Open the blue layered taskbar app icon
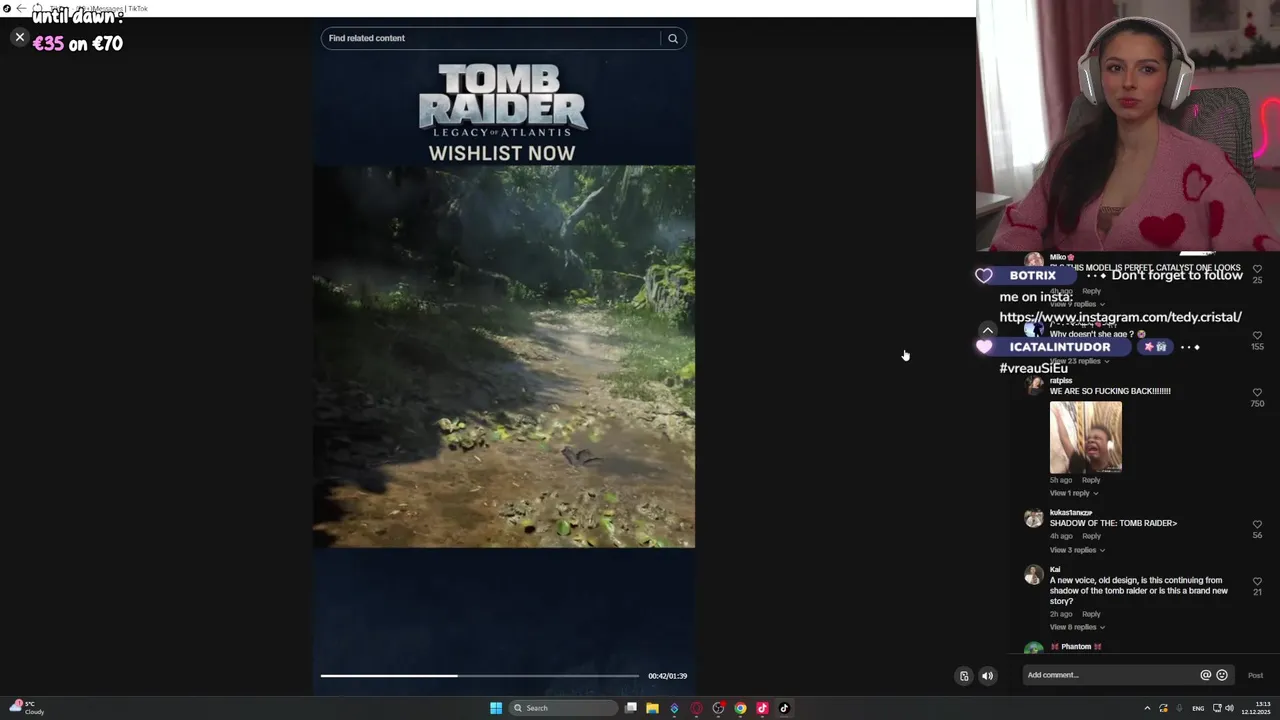Viewport: 1280px width, 720px height. (674, 708)
